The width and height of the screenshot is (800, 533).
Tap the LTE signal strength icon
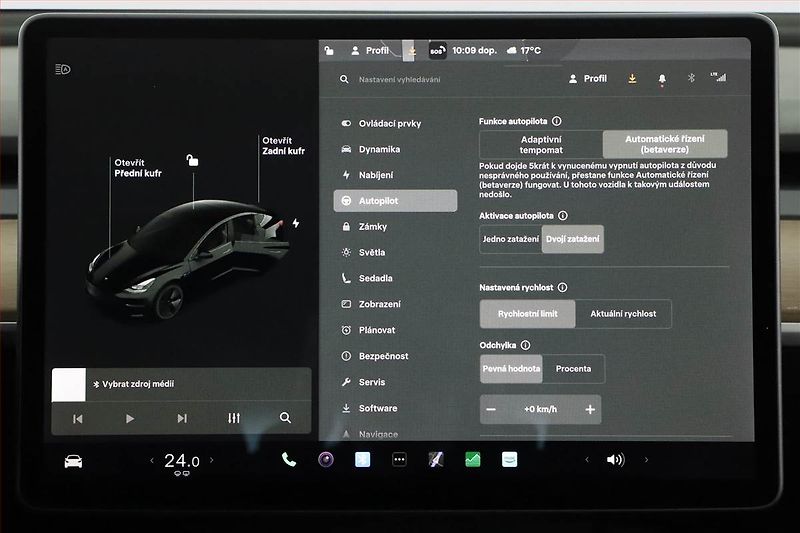718,77
